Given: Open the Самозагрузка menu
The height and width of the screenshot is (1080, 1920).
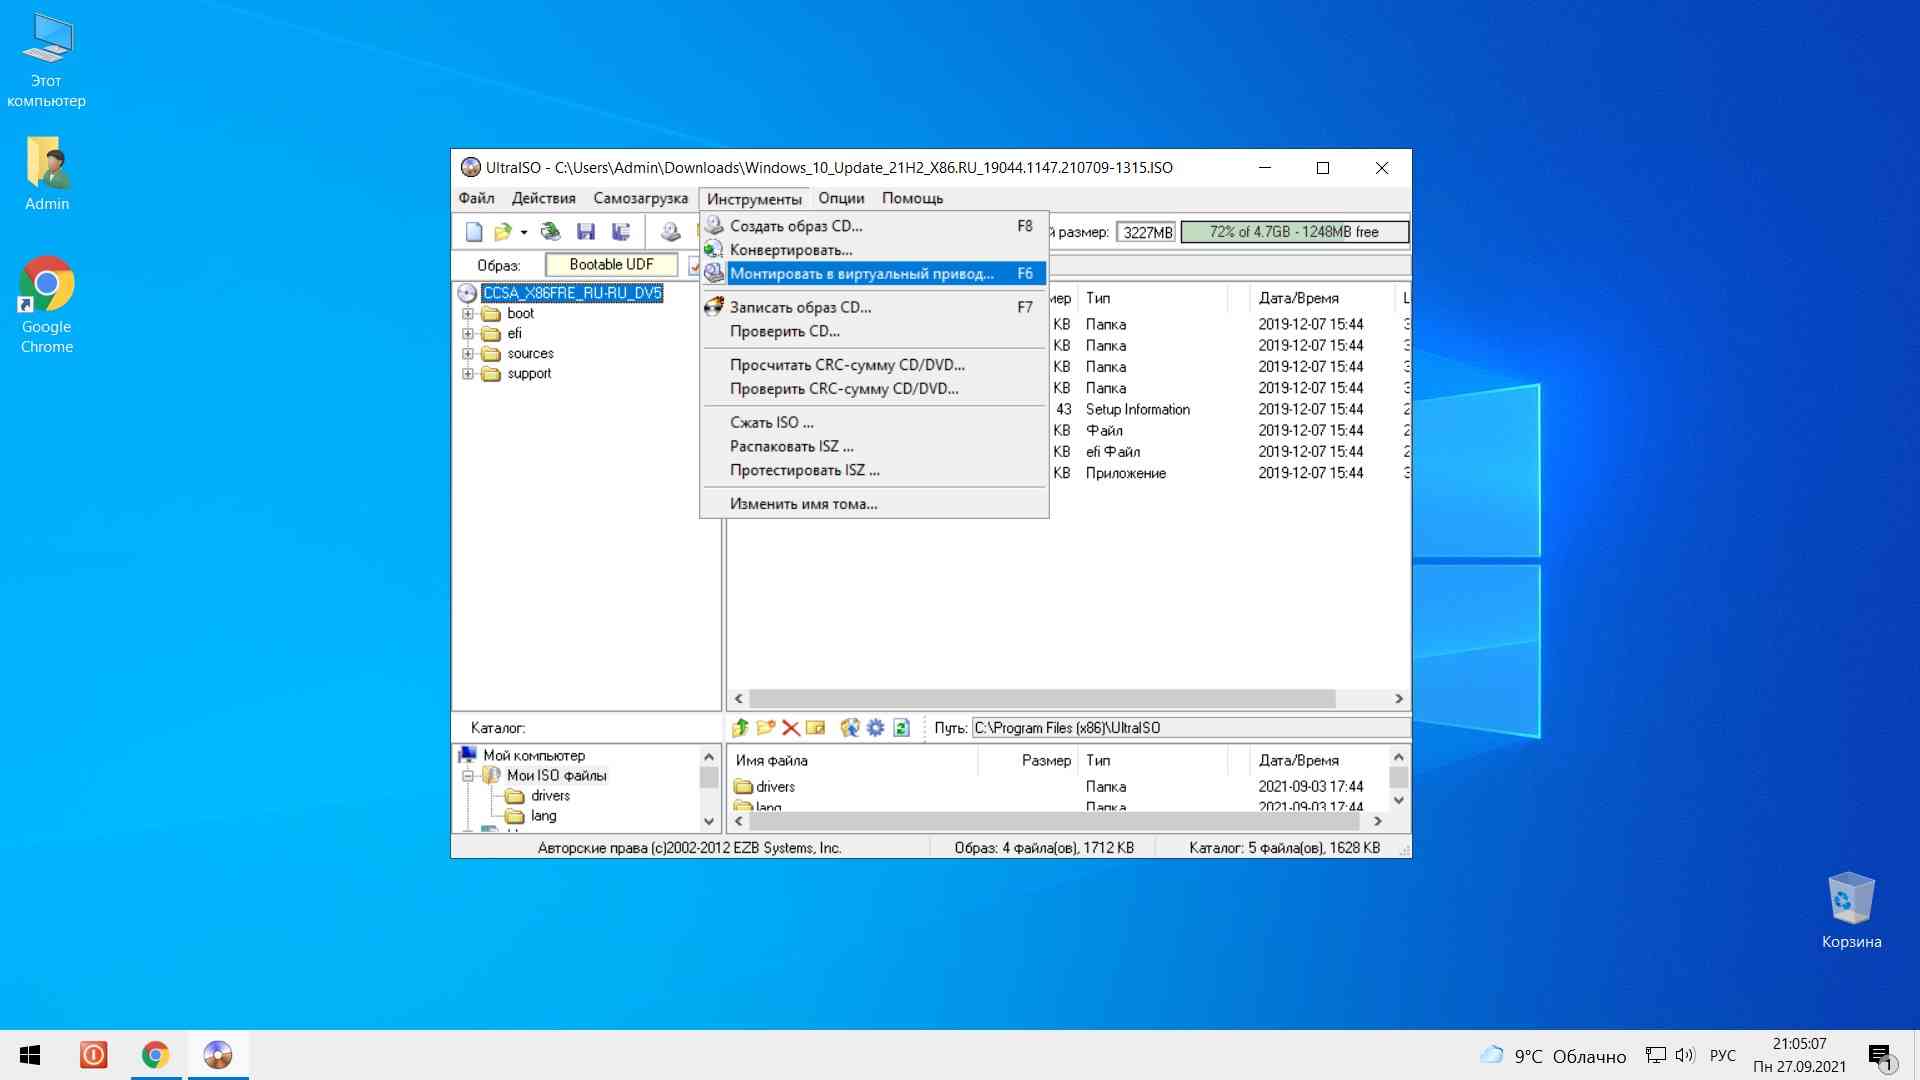Looking at the screenshot, I should point(640,198).
